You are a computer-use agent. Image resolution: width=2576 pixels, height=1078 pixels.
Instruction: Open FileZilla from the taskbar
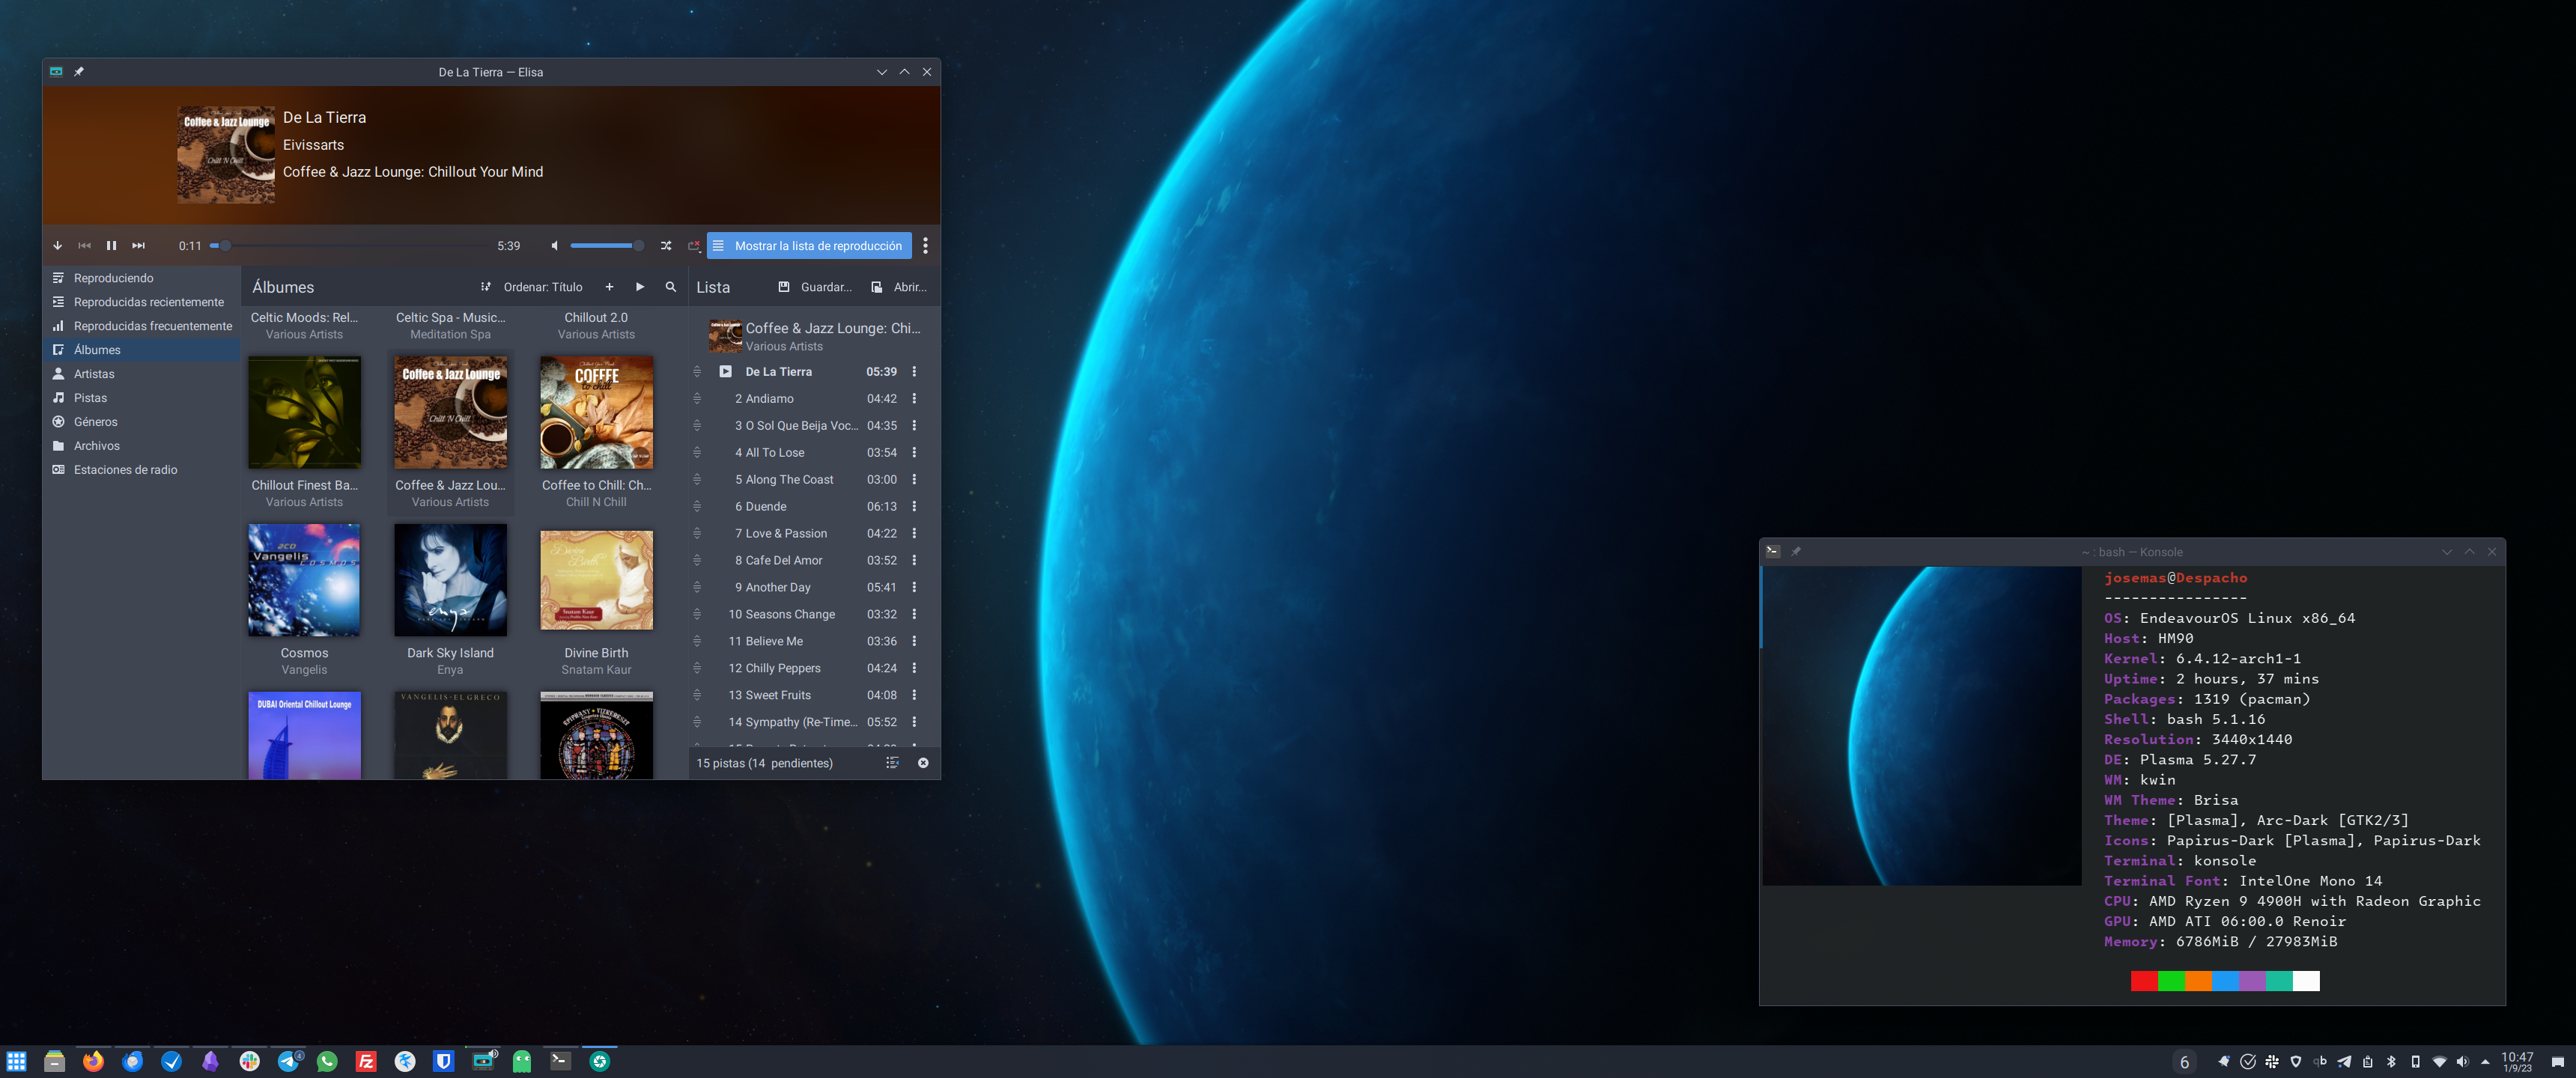tap(366, 1061)
